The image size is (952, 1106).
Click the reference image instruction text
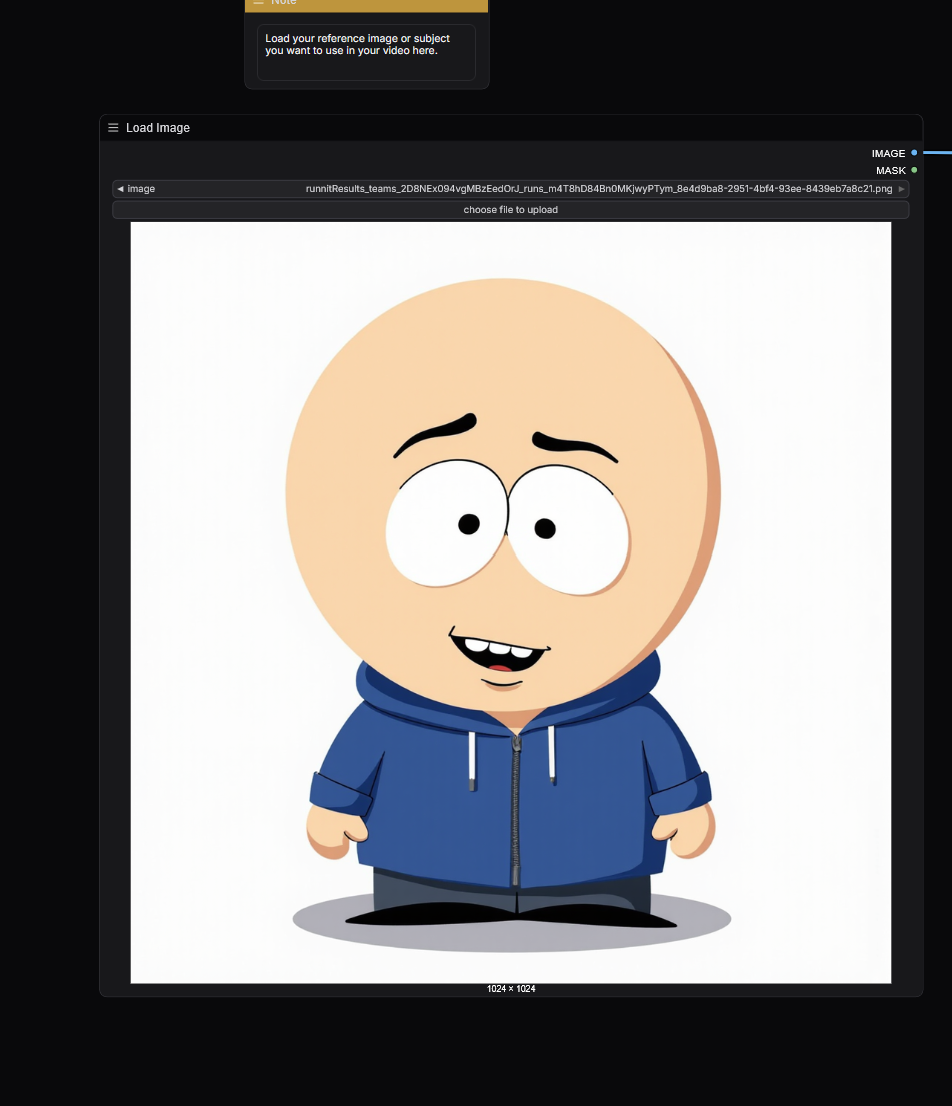[357, 44]
